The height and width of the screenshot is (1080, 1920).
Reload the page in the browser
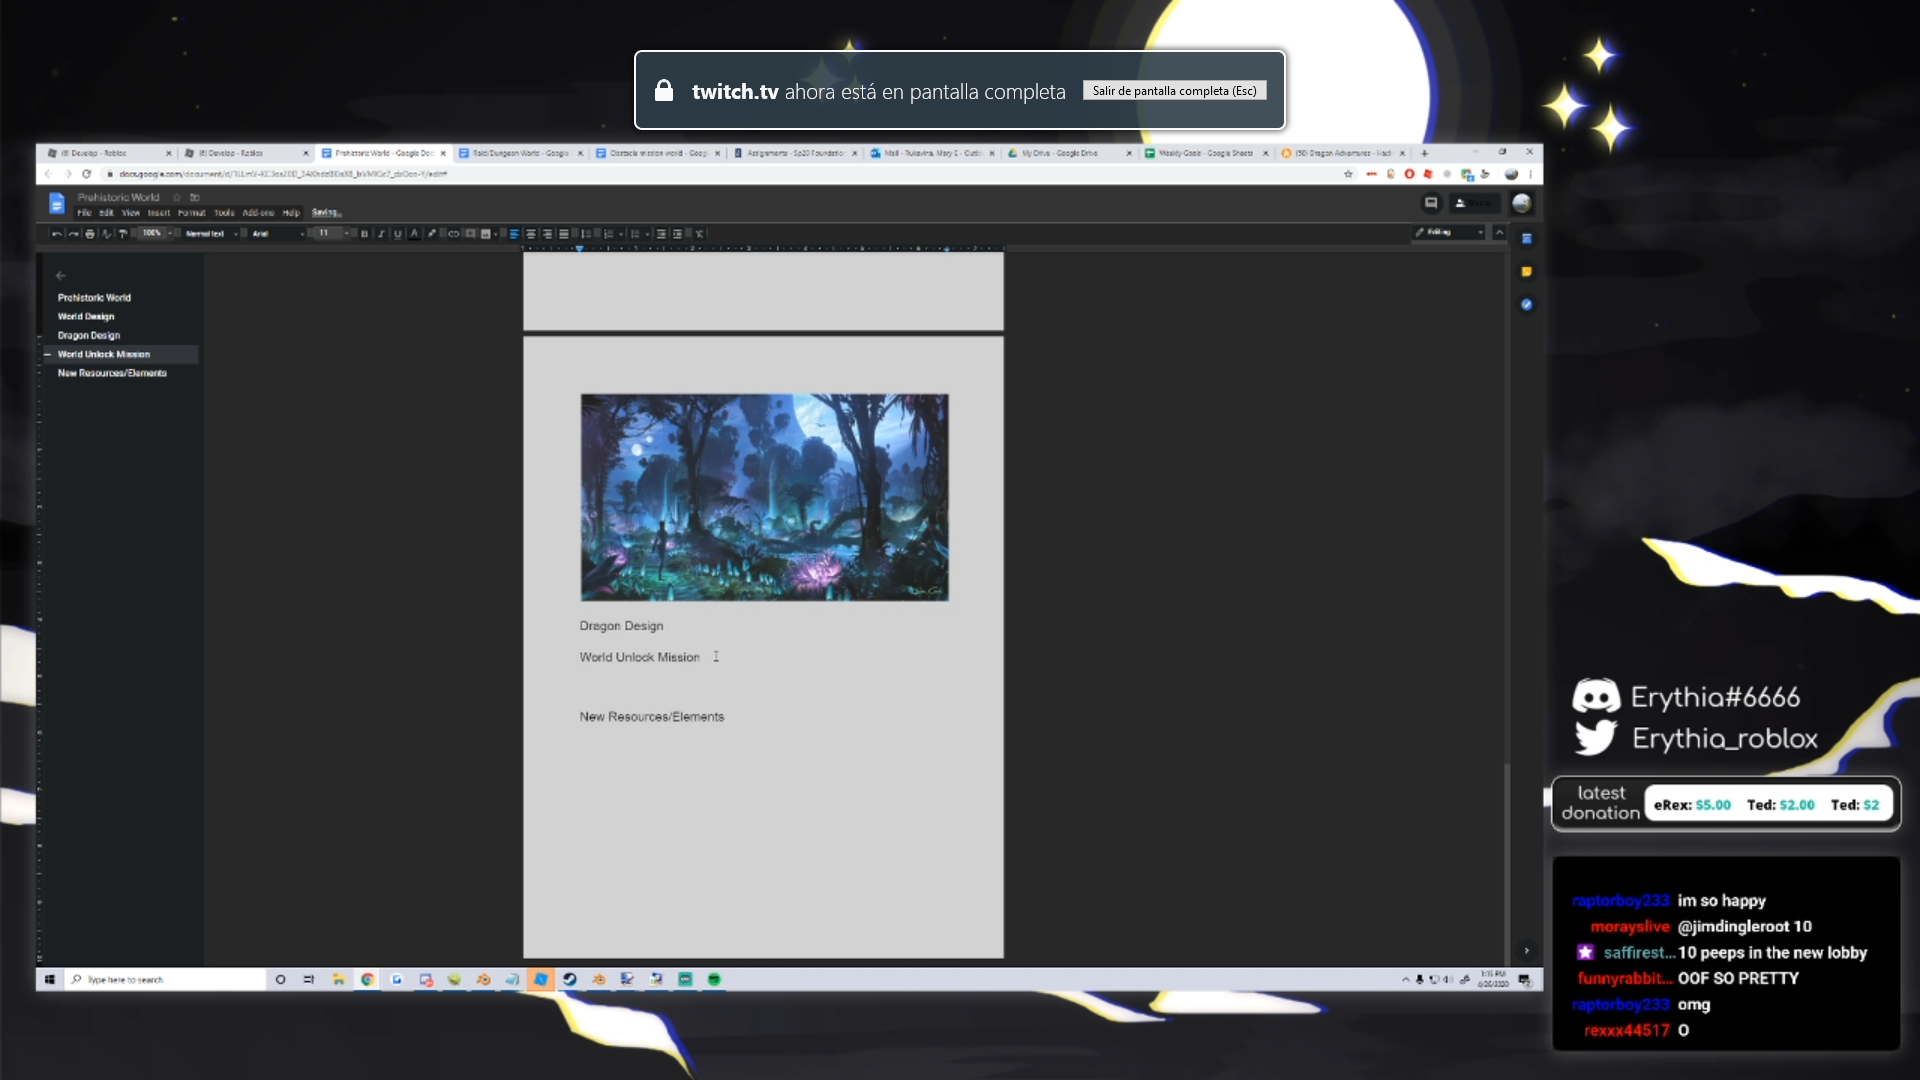(x=87, y=174)
